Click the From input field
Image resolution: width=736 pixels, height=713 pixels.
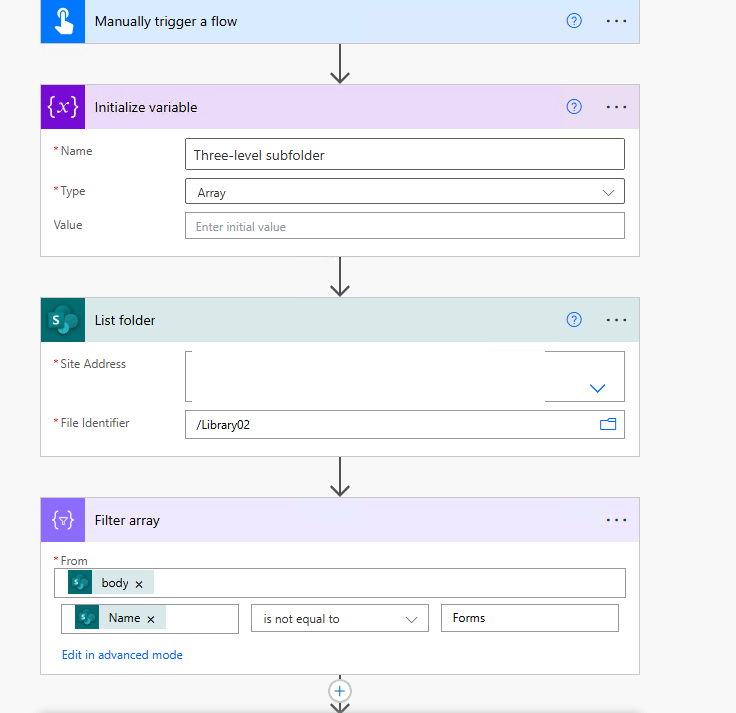(340, 583)
